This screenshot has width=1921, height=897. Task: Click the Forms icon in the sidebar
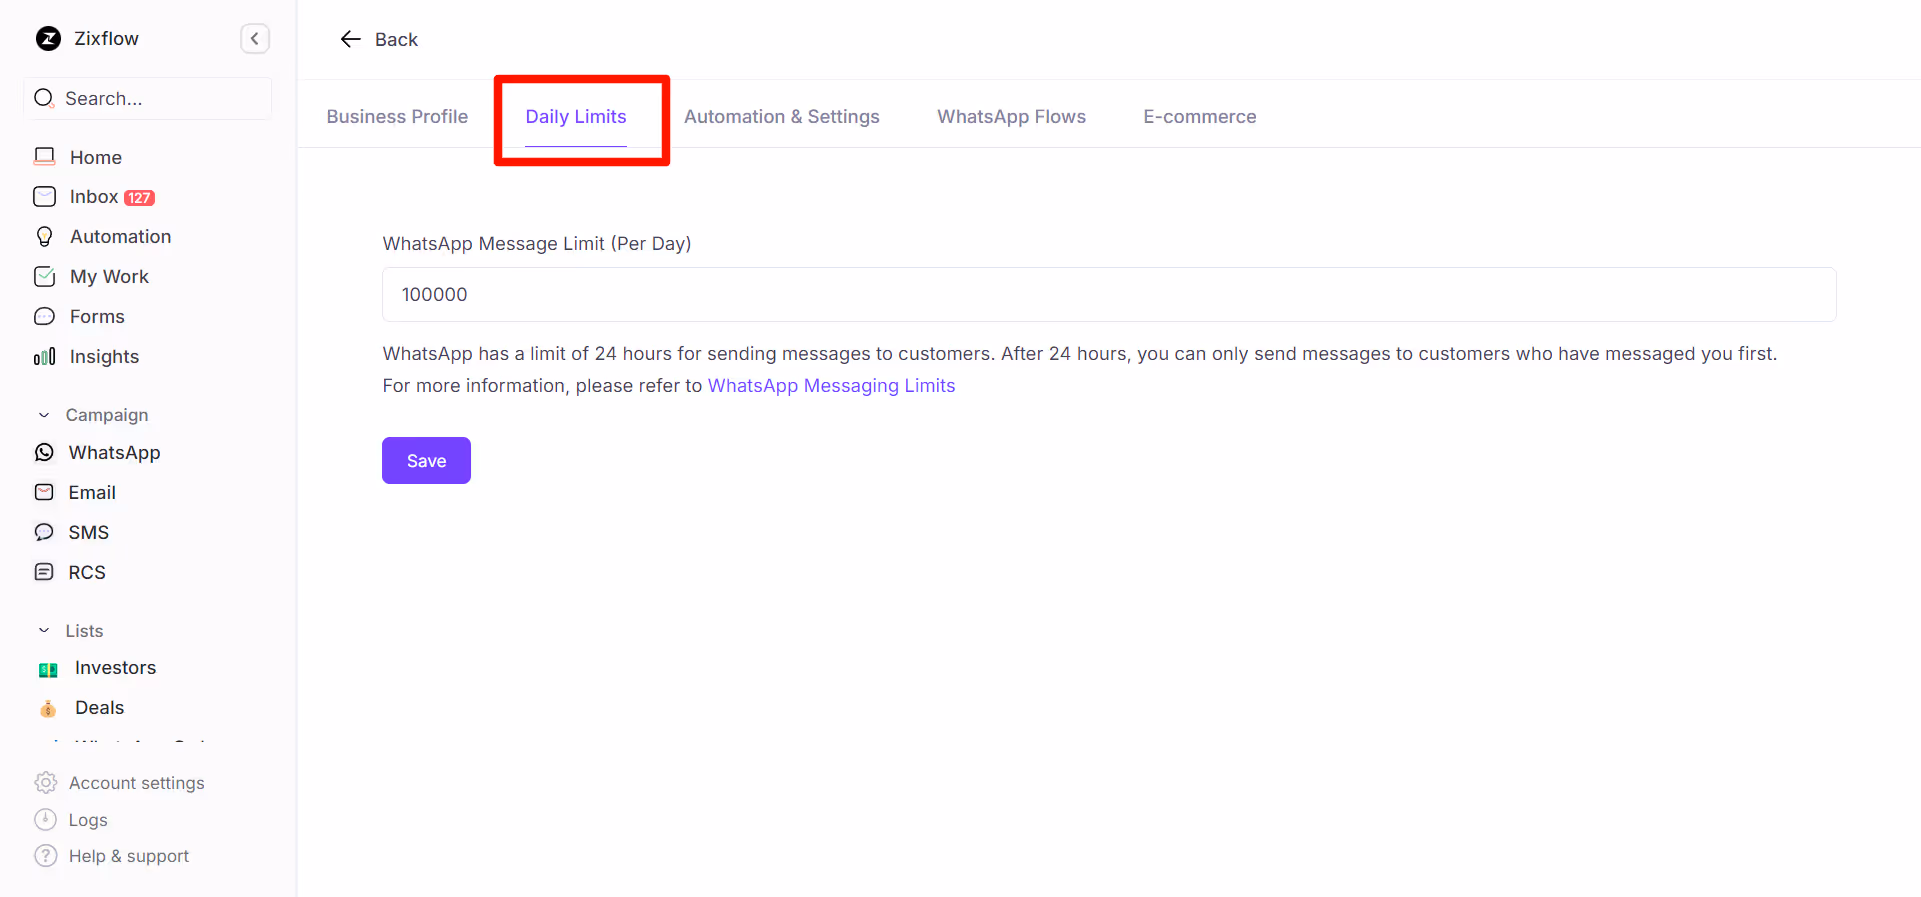(x=45, y=317)
